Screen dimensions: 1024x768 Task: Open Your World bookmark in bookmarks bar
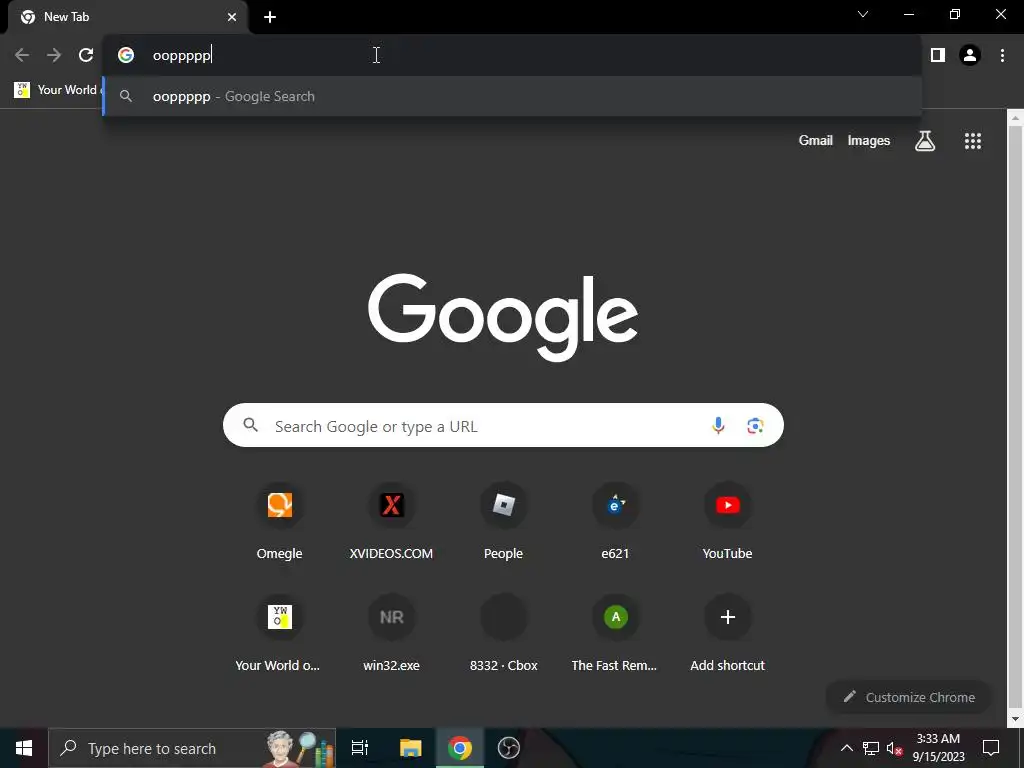click(56, 90)
